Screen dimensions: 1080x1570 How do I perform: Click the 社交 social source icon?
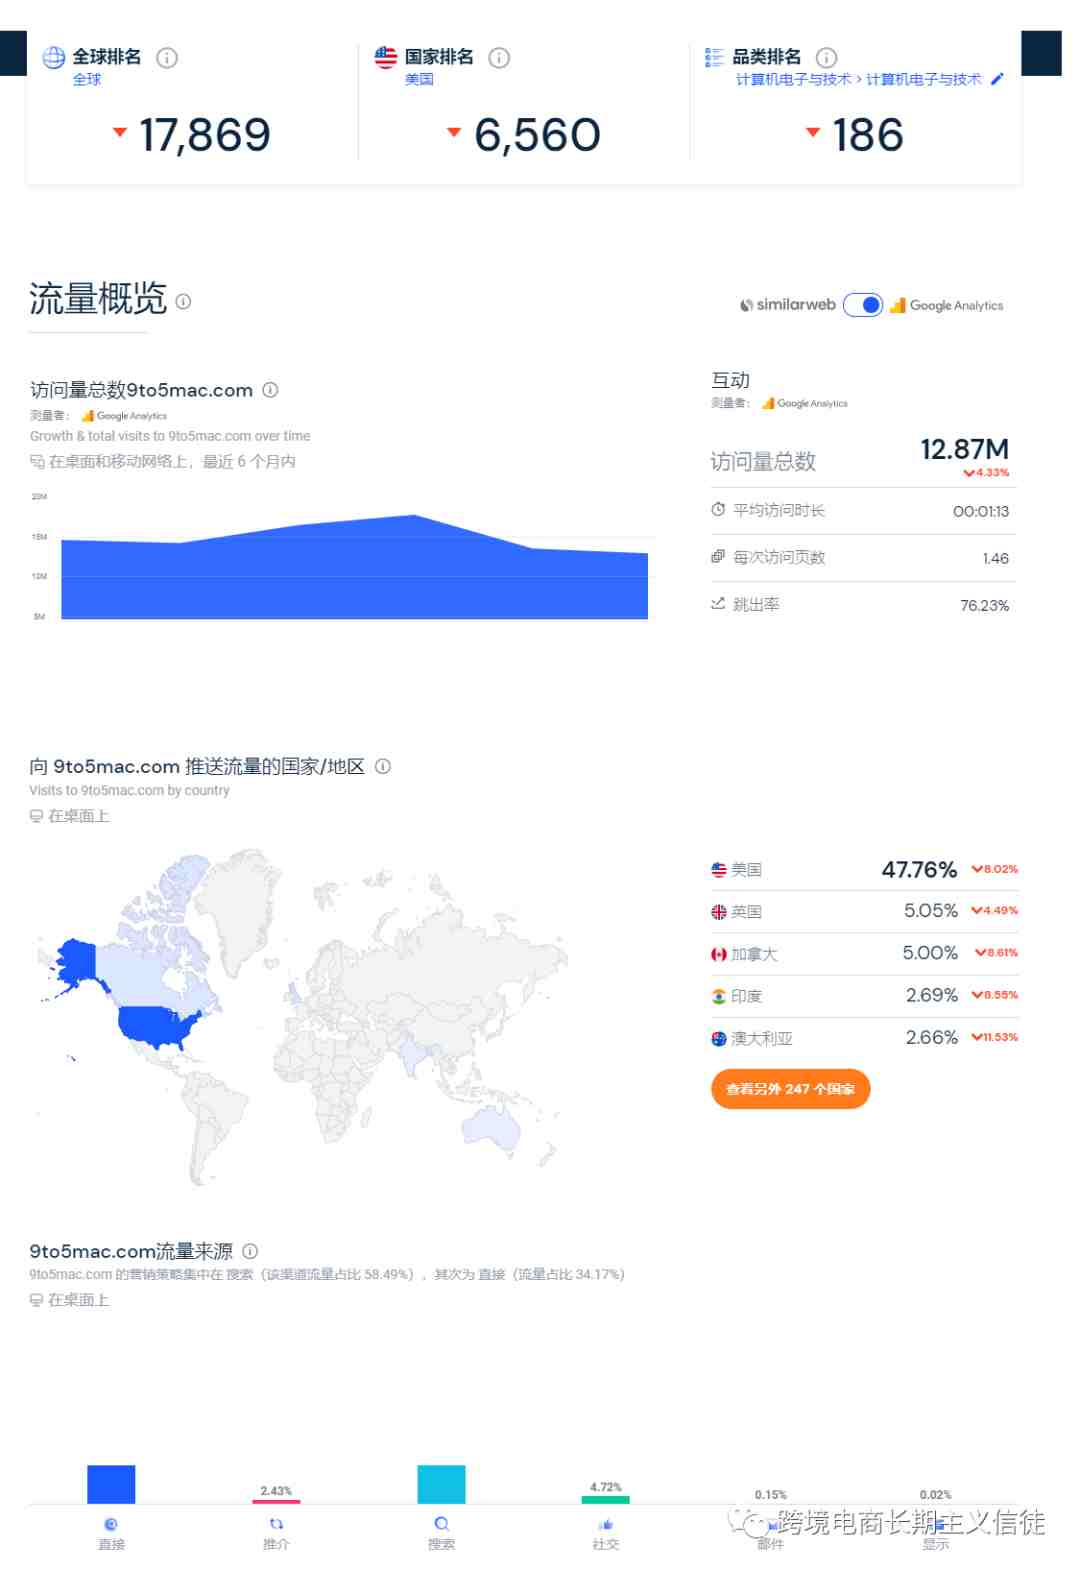[x=606, y=1524]
